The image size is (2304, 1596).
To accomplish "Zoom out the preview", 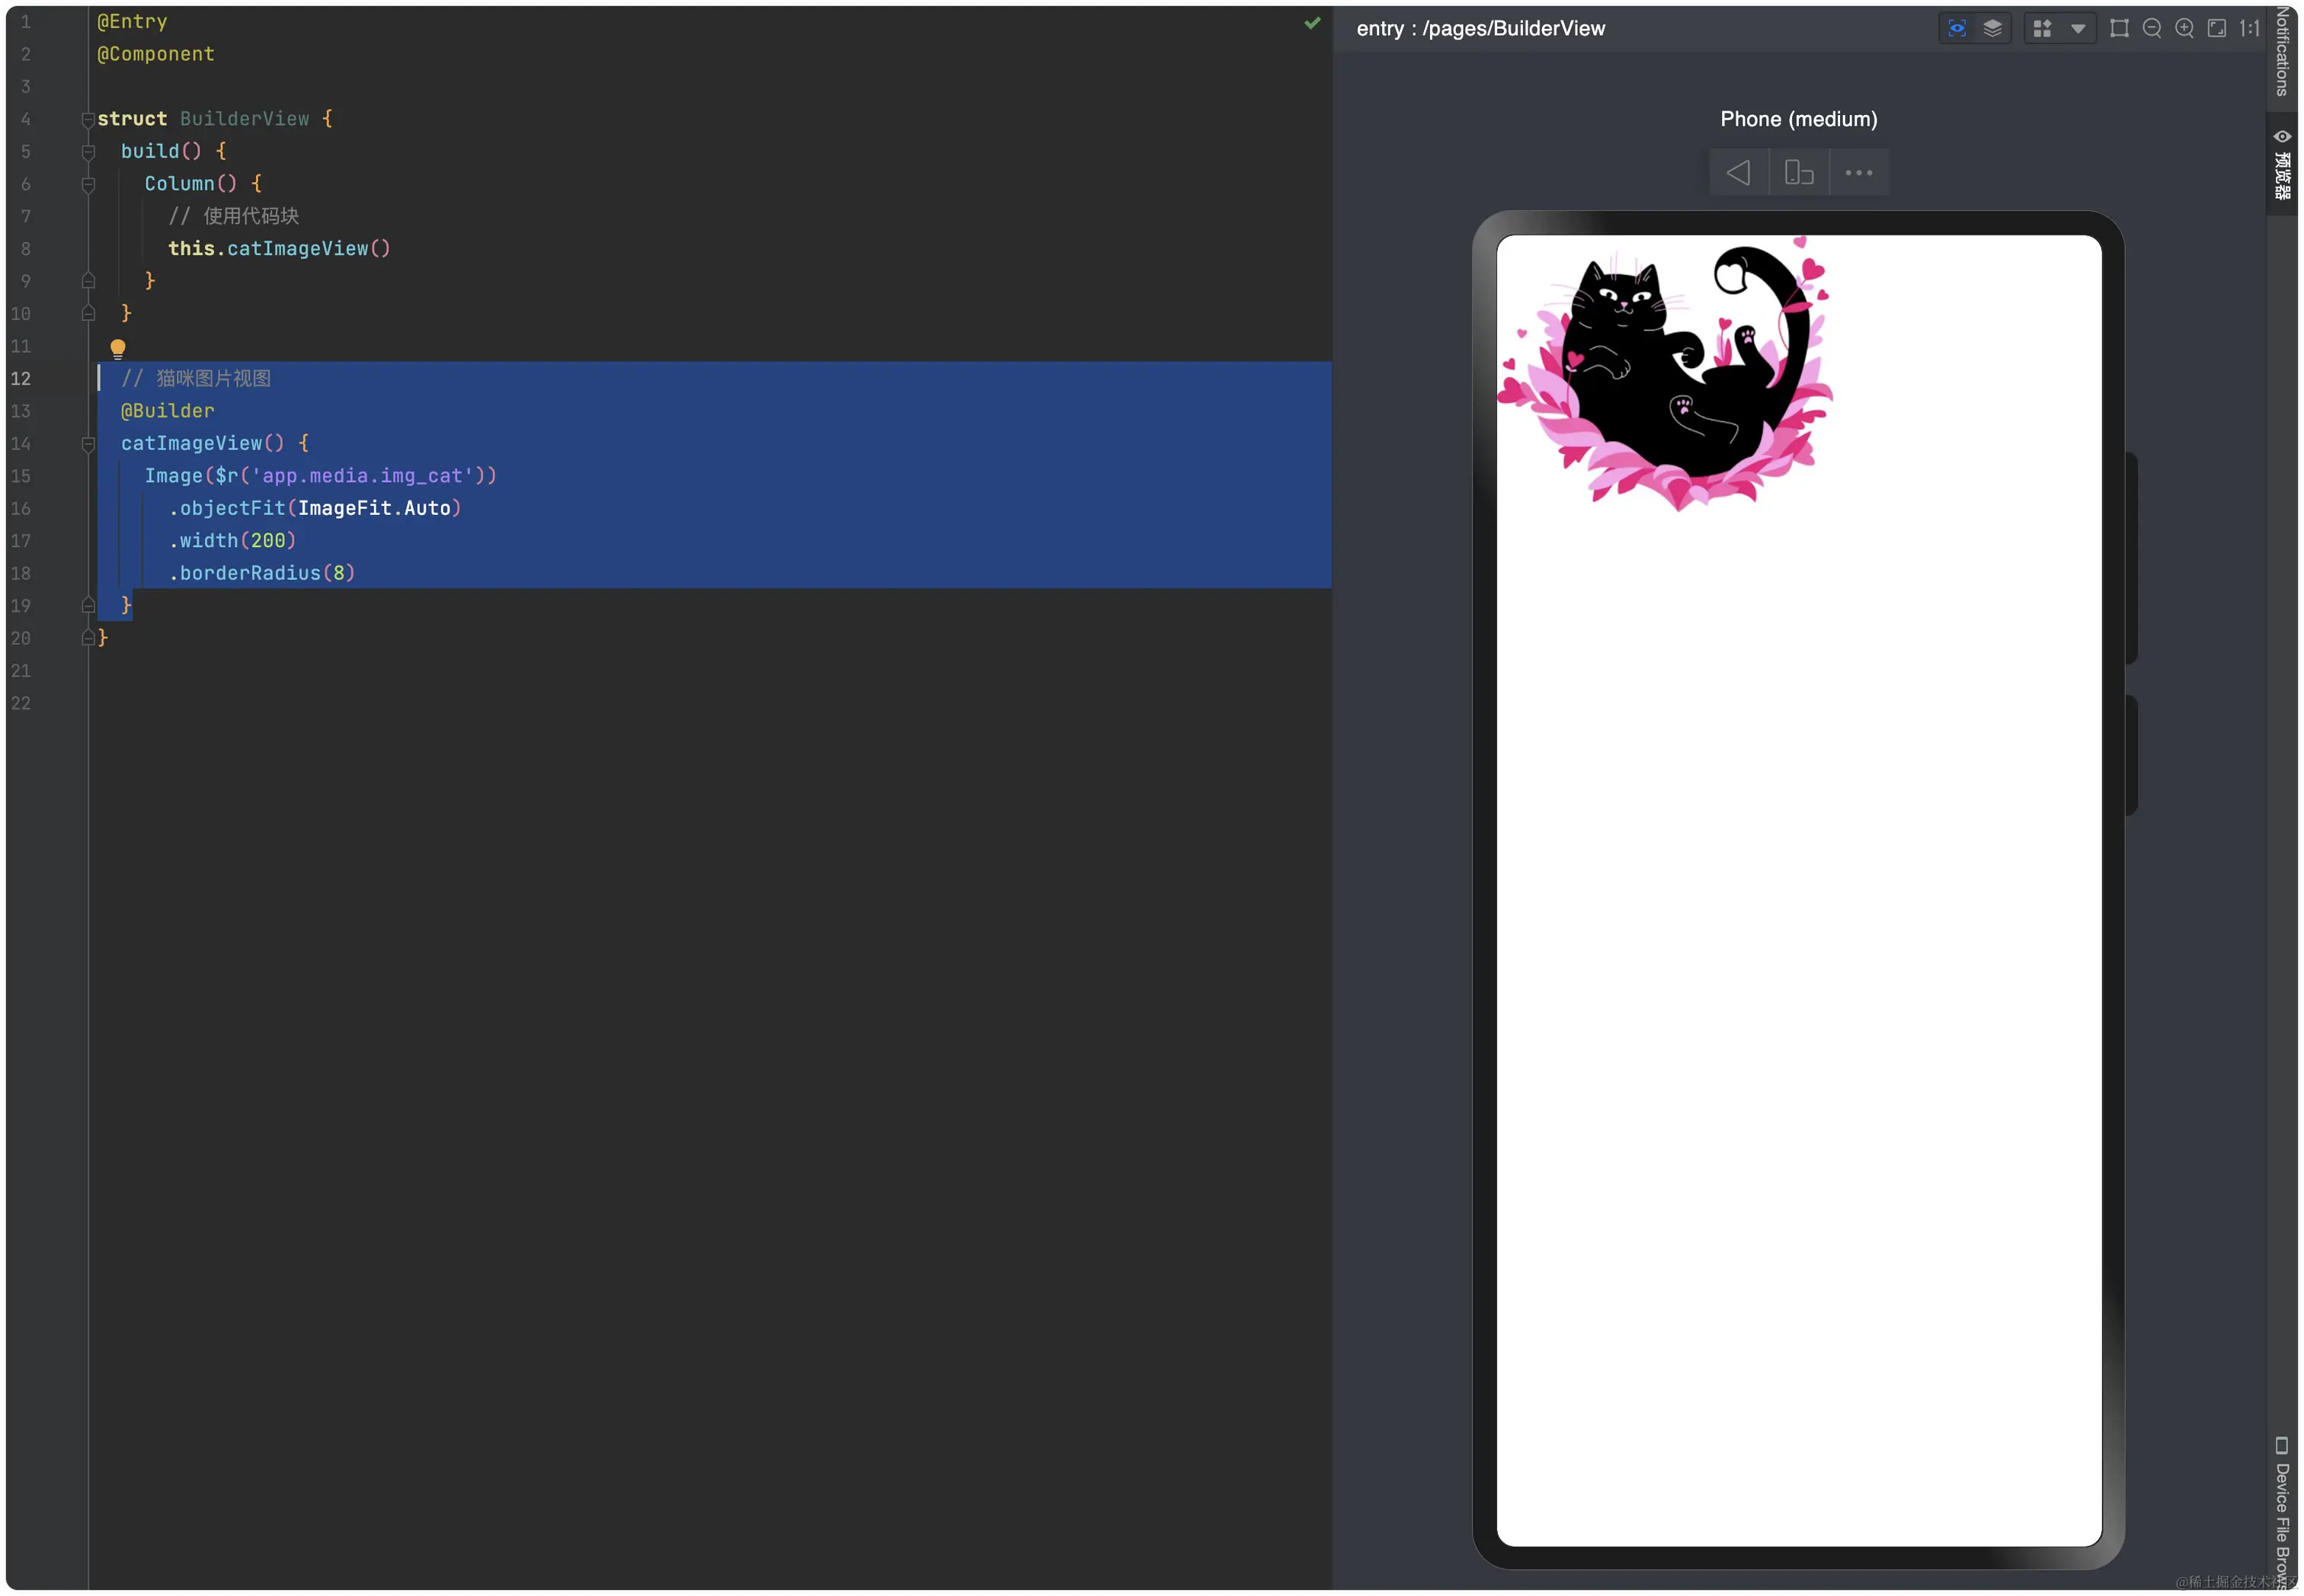I will 2151,28.
